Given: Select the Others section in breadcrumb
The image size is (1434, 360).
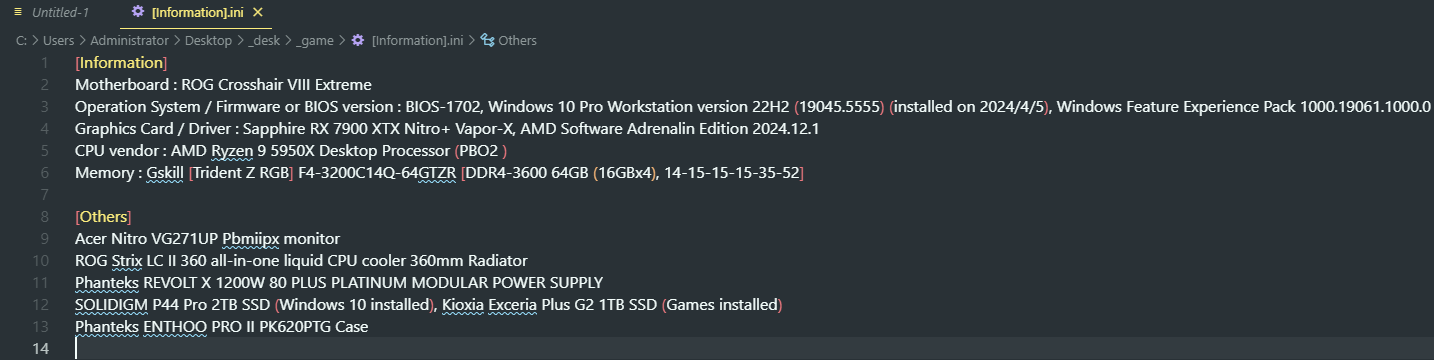Looking at the screenshot, I should [x=517, y=40].
